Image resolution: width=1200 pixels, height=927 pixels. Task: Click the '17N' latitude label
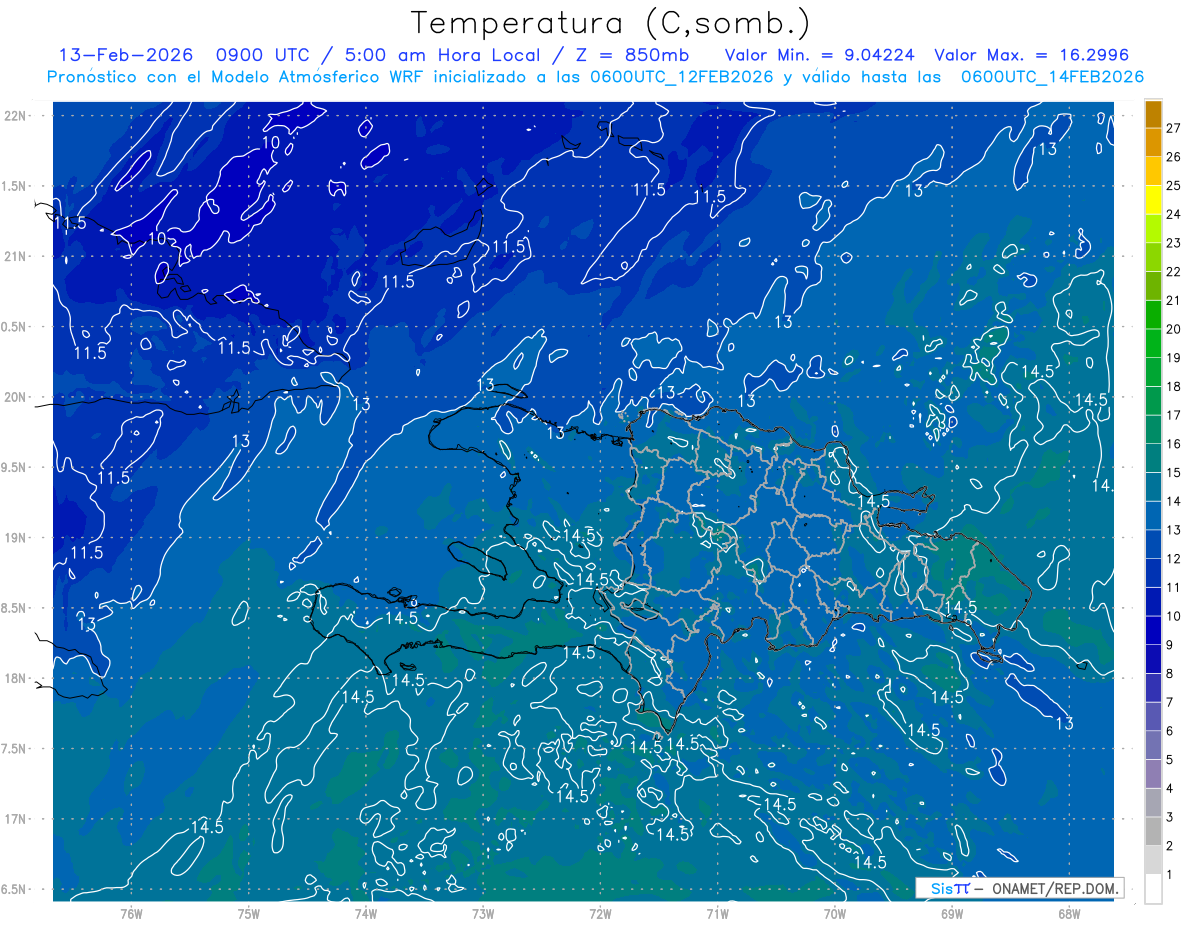[16, 819]
